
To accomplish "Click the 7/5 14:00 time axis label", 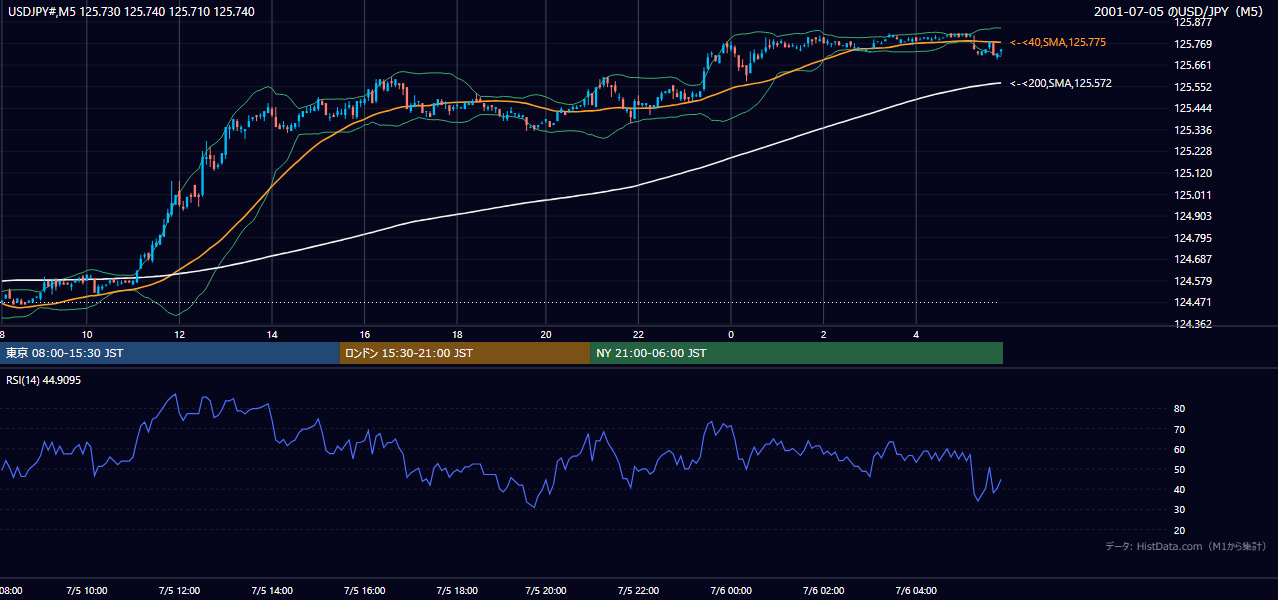I will pyautogui.click(x=271, y=591).
